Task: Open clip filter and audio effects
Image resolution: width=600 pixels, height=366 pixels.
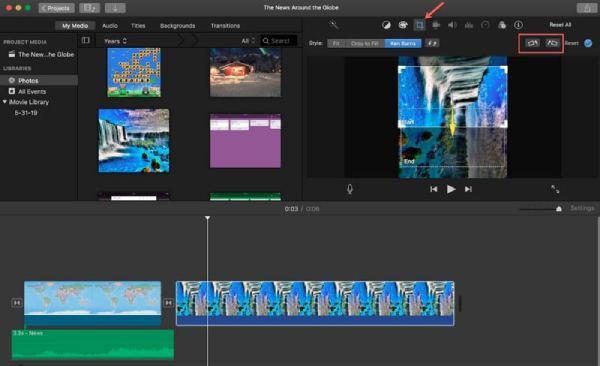Action: click(x=502, y=25)
